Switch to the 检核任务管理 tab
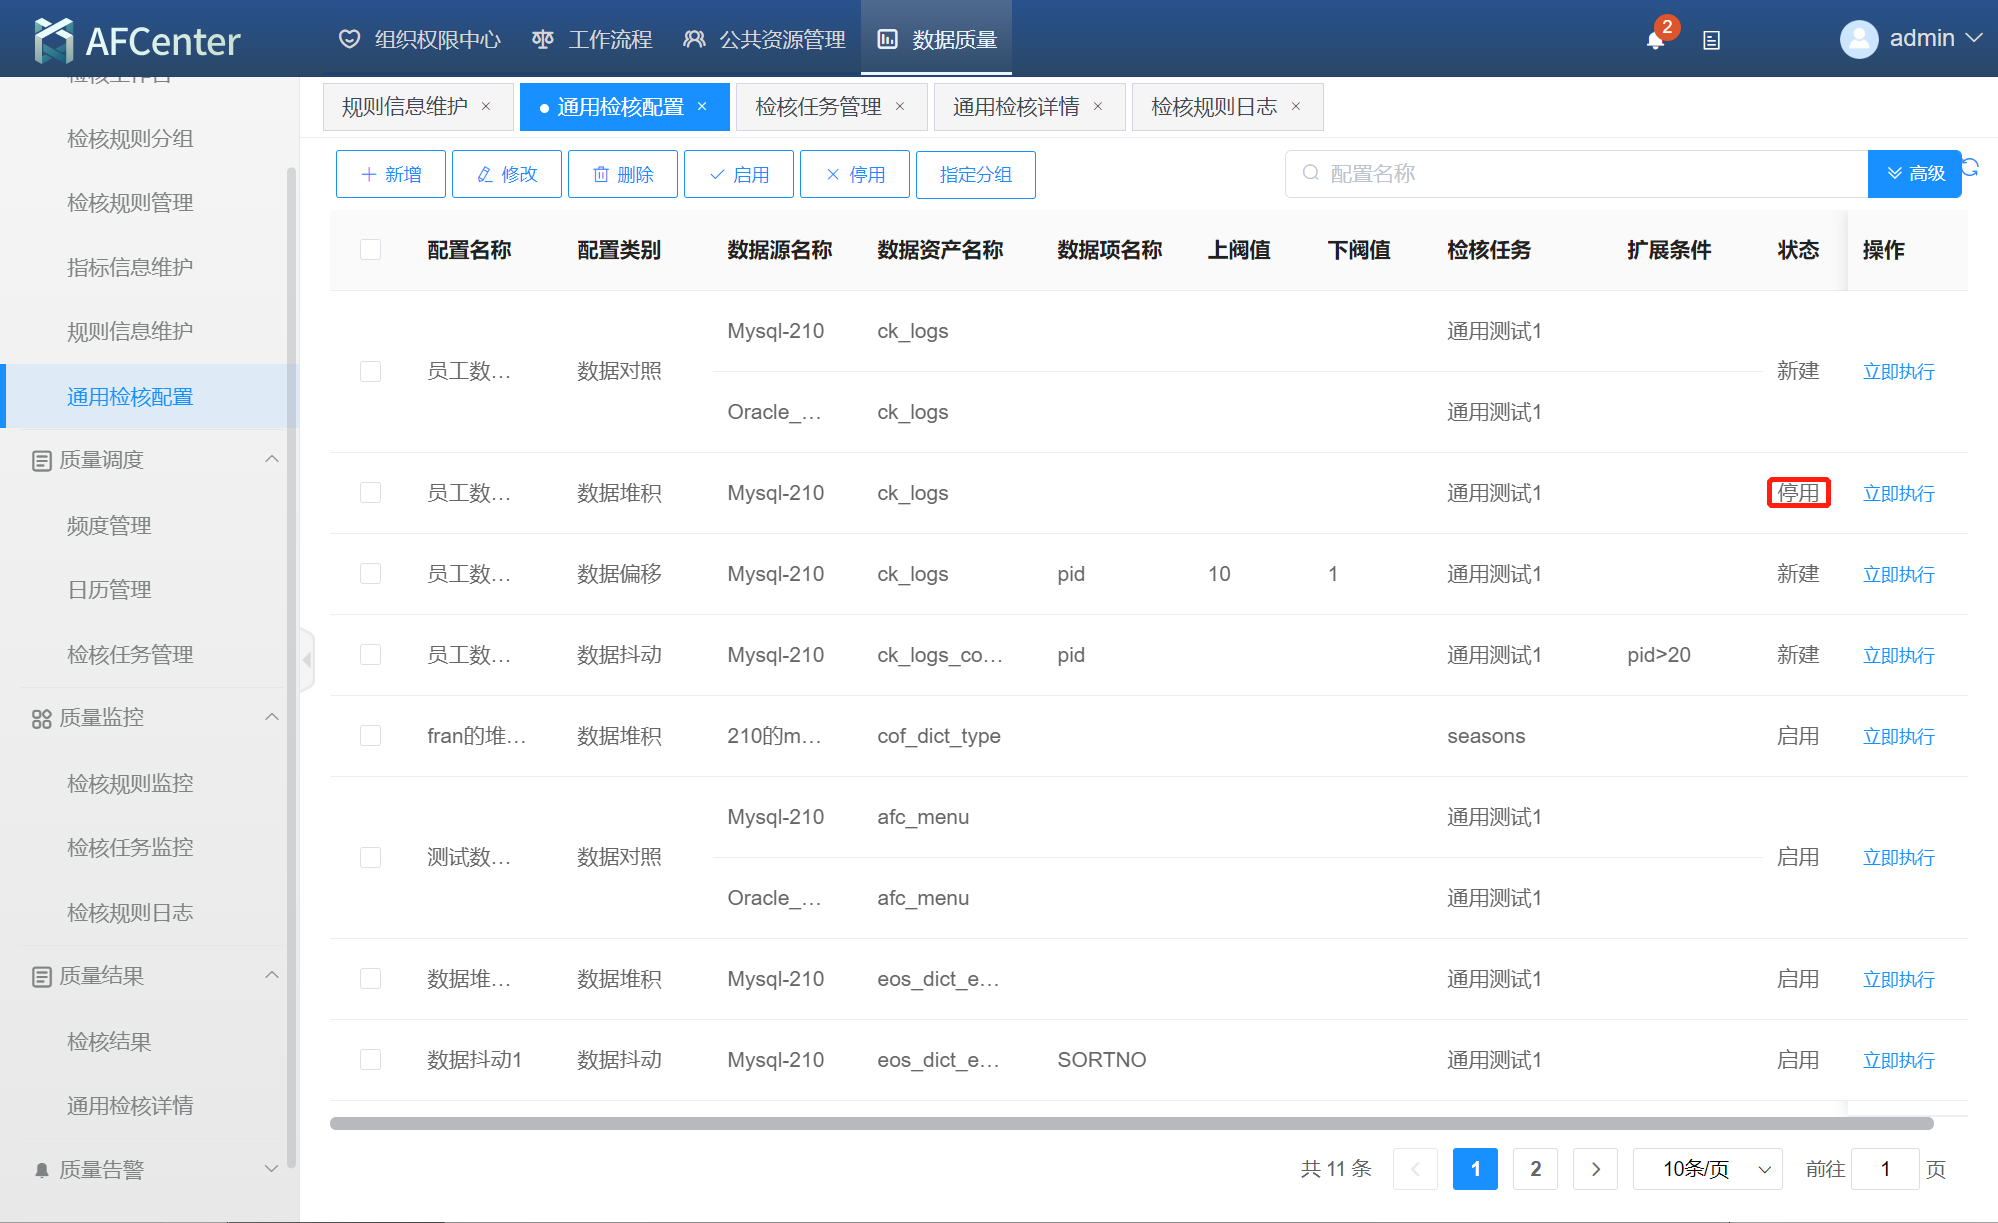The height and width of the screenshot is (1223, 1998). tap(818, 107)
